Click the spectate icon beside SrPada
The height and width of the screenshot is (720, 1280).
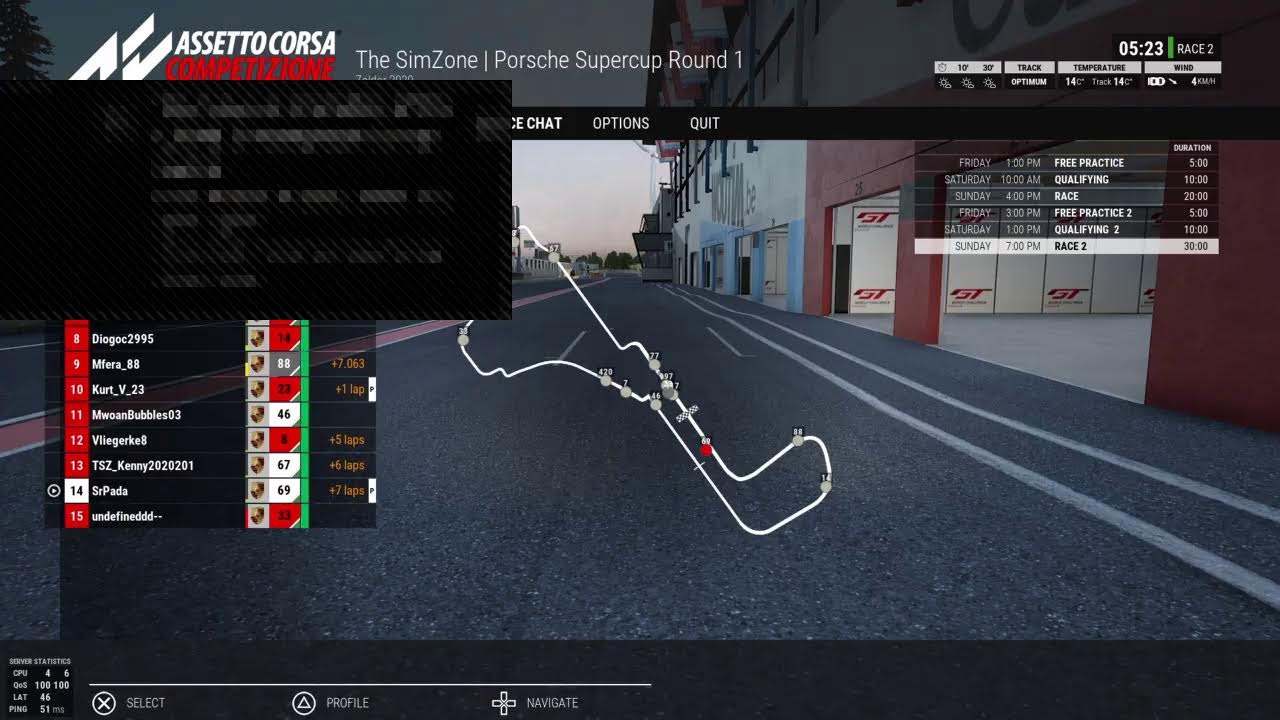click(54, 491)
